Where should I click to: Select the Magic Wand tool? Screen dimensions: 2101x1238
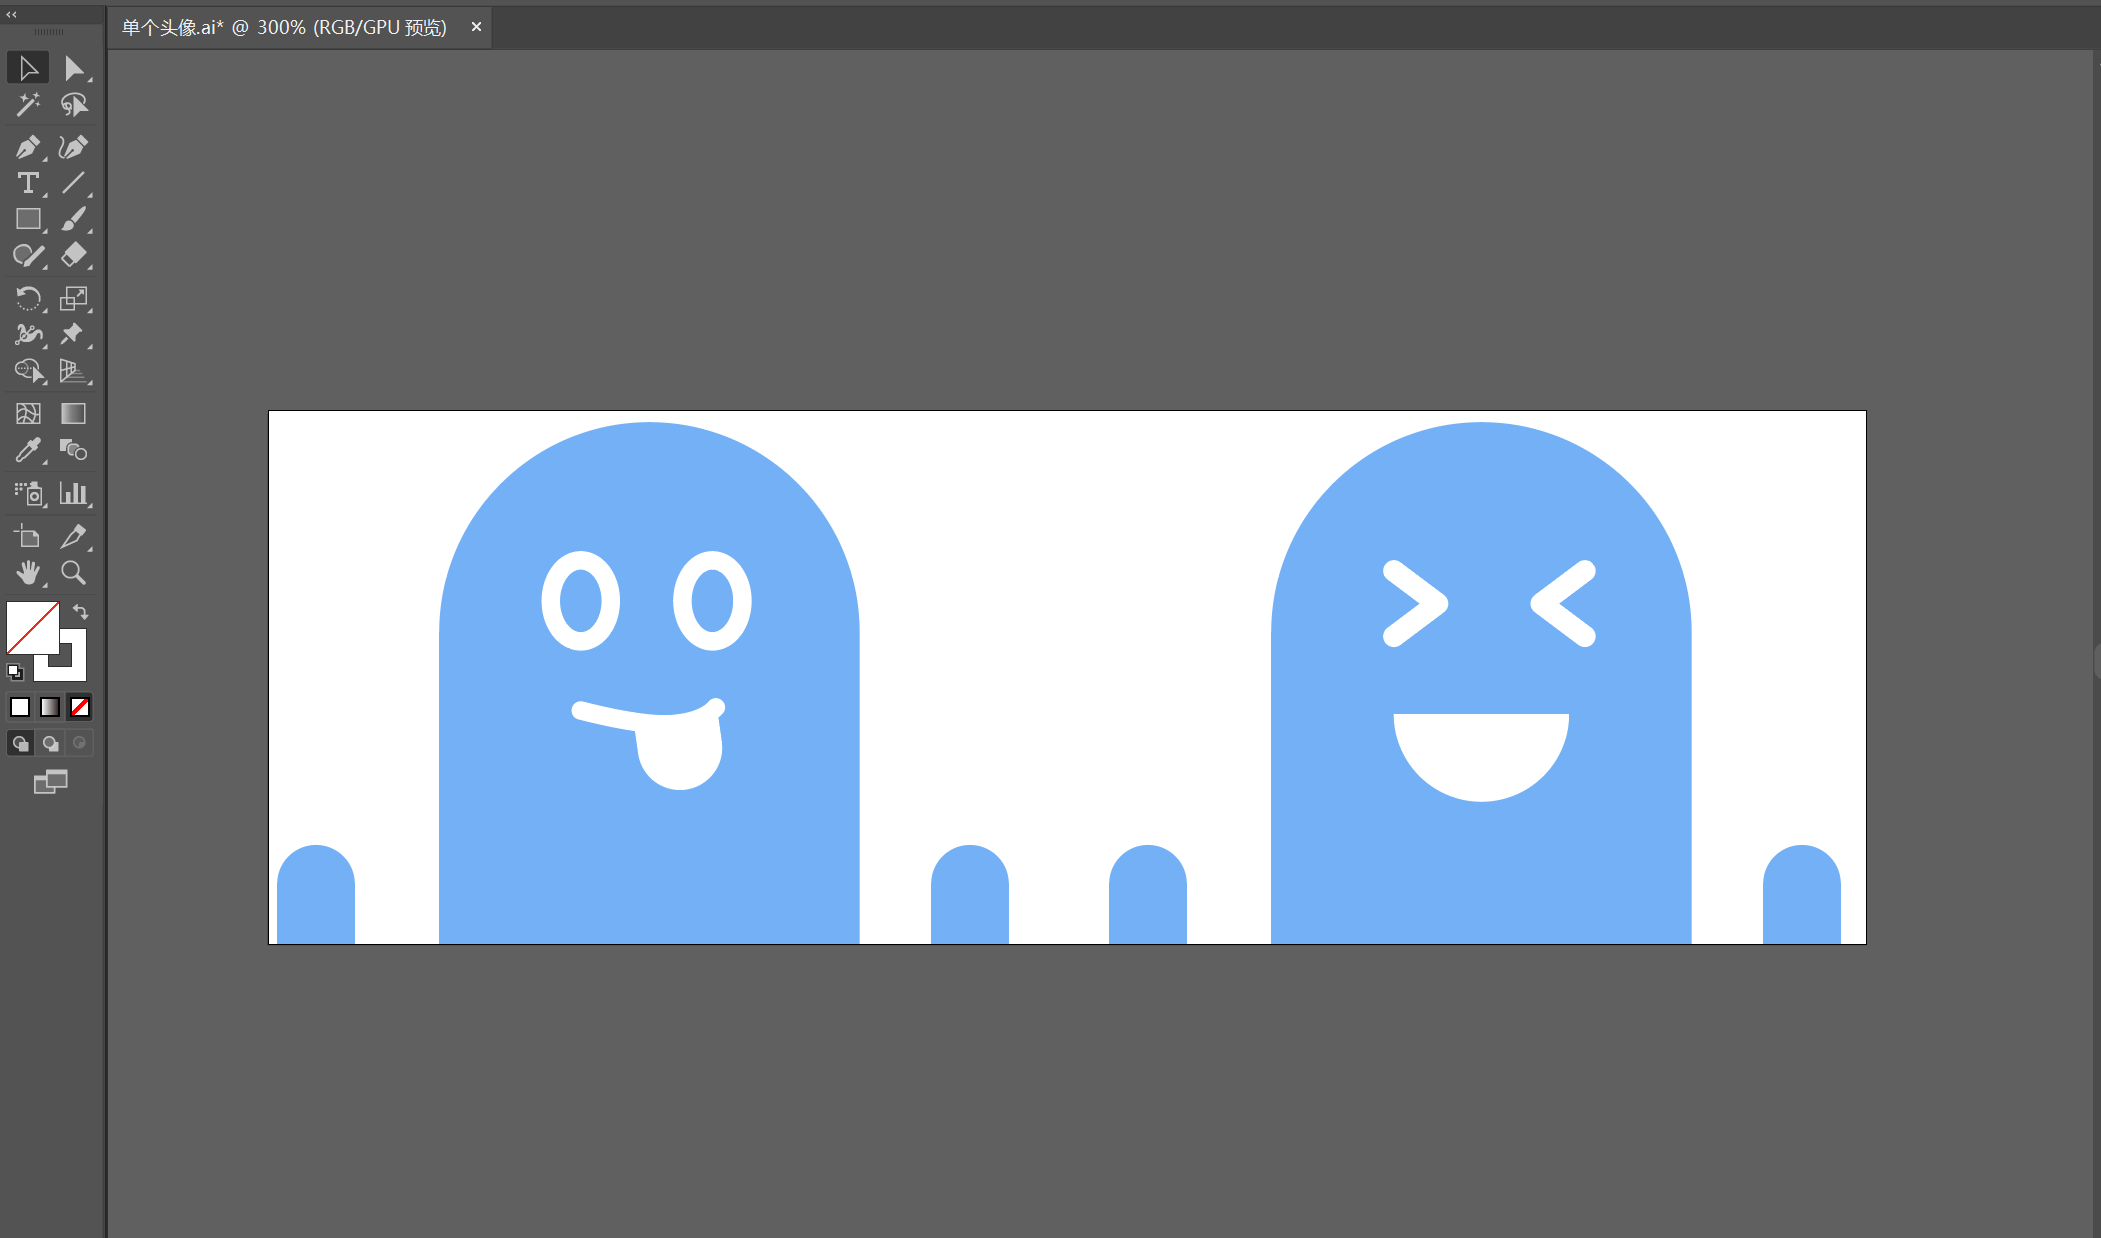pos(28,105)
